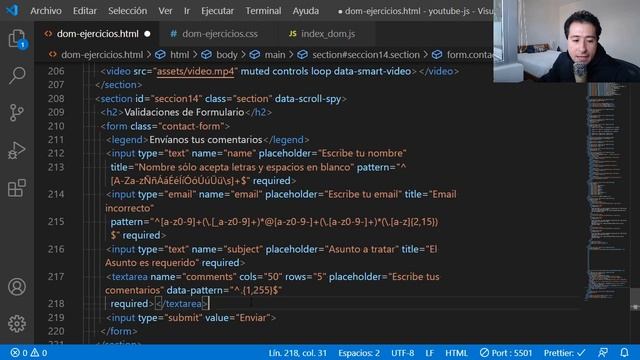This screenshot has width=640, height=360.
Task: Change end of line LF
Action: click(x=429, y=353)
